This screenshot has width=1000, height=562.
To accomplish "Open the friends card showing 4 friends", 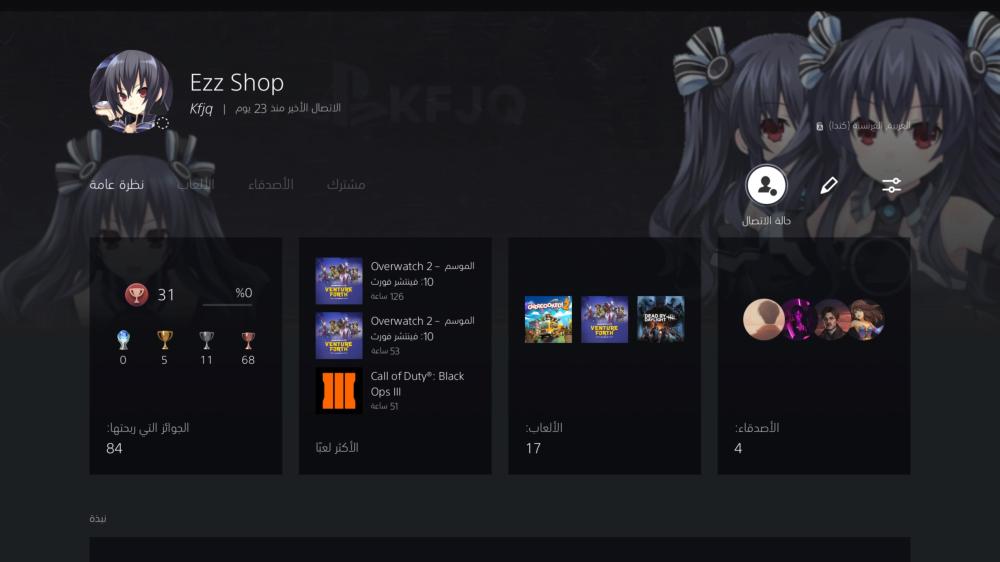I will 814,355.
